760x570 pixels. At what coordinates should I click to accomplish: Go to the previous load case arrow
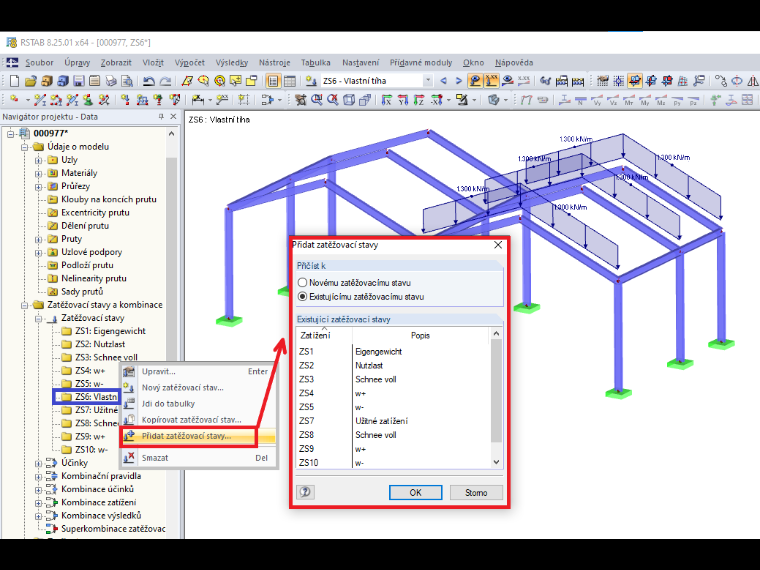(443, 81)
